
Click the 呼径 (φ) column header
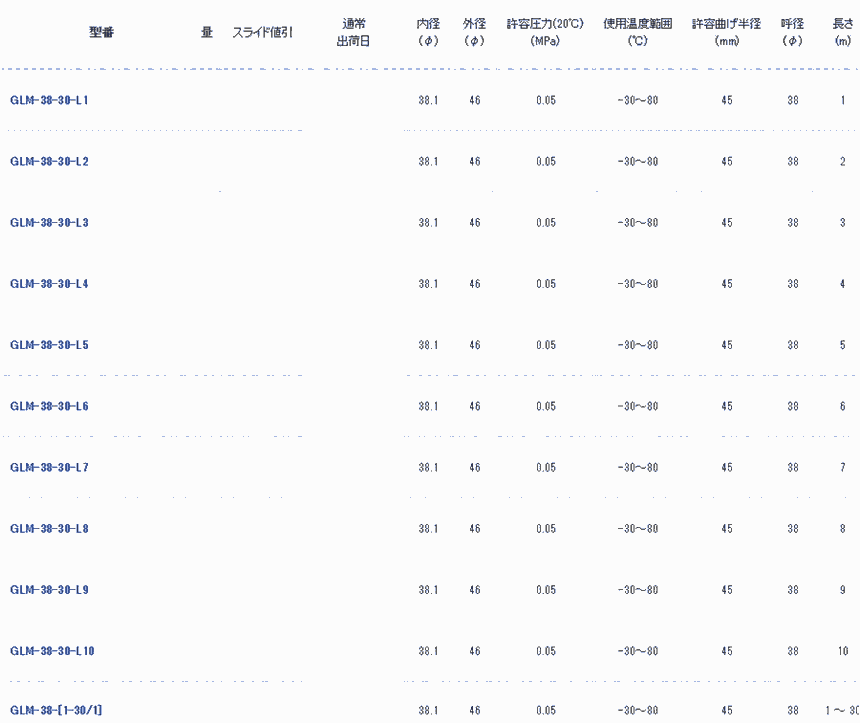tap(792, 32)
